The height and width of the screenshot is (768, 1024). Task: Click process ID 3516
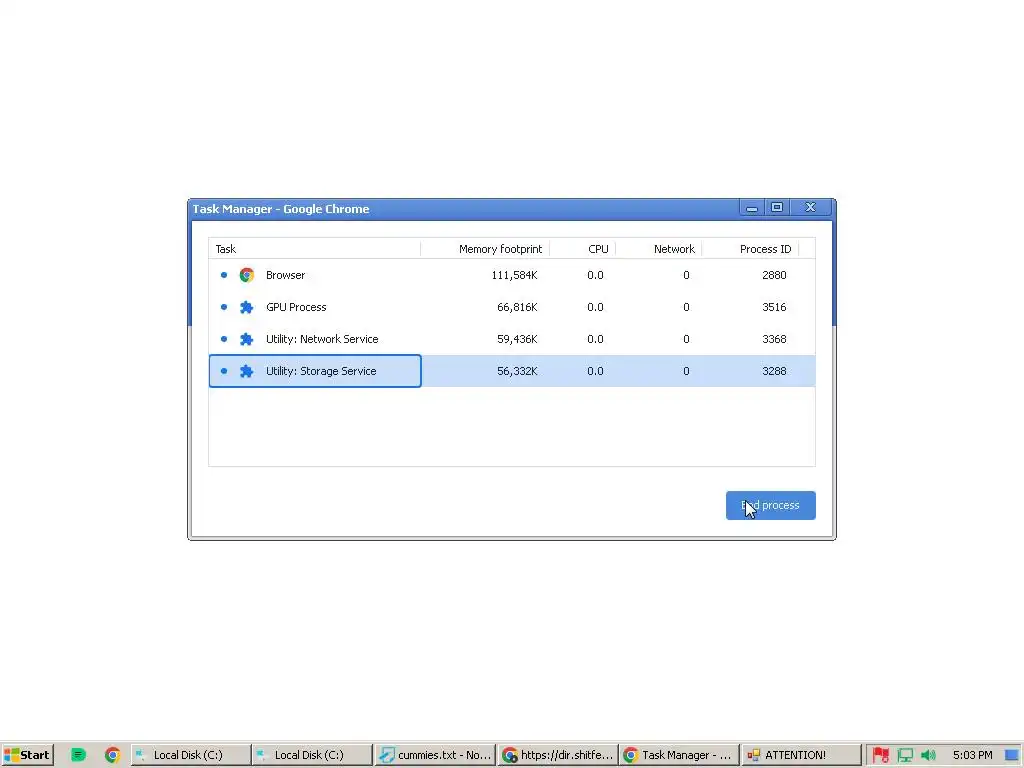coord(774,307)
